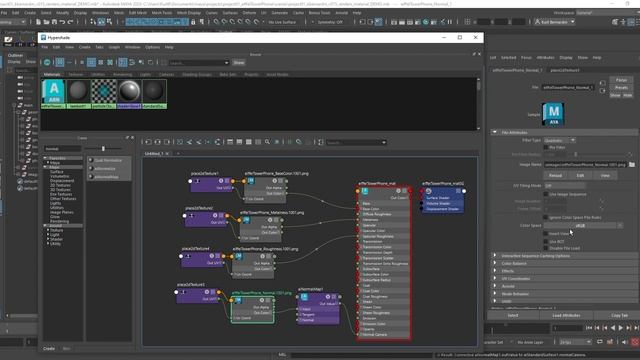Click the file texture name input field
The image size is (640, 360).
(x=567, y=87)
